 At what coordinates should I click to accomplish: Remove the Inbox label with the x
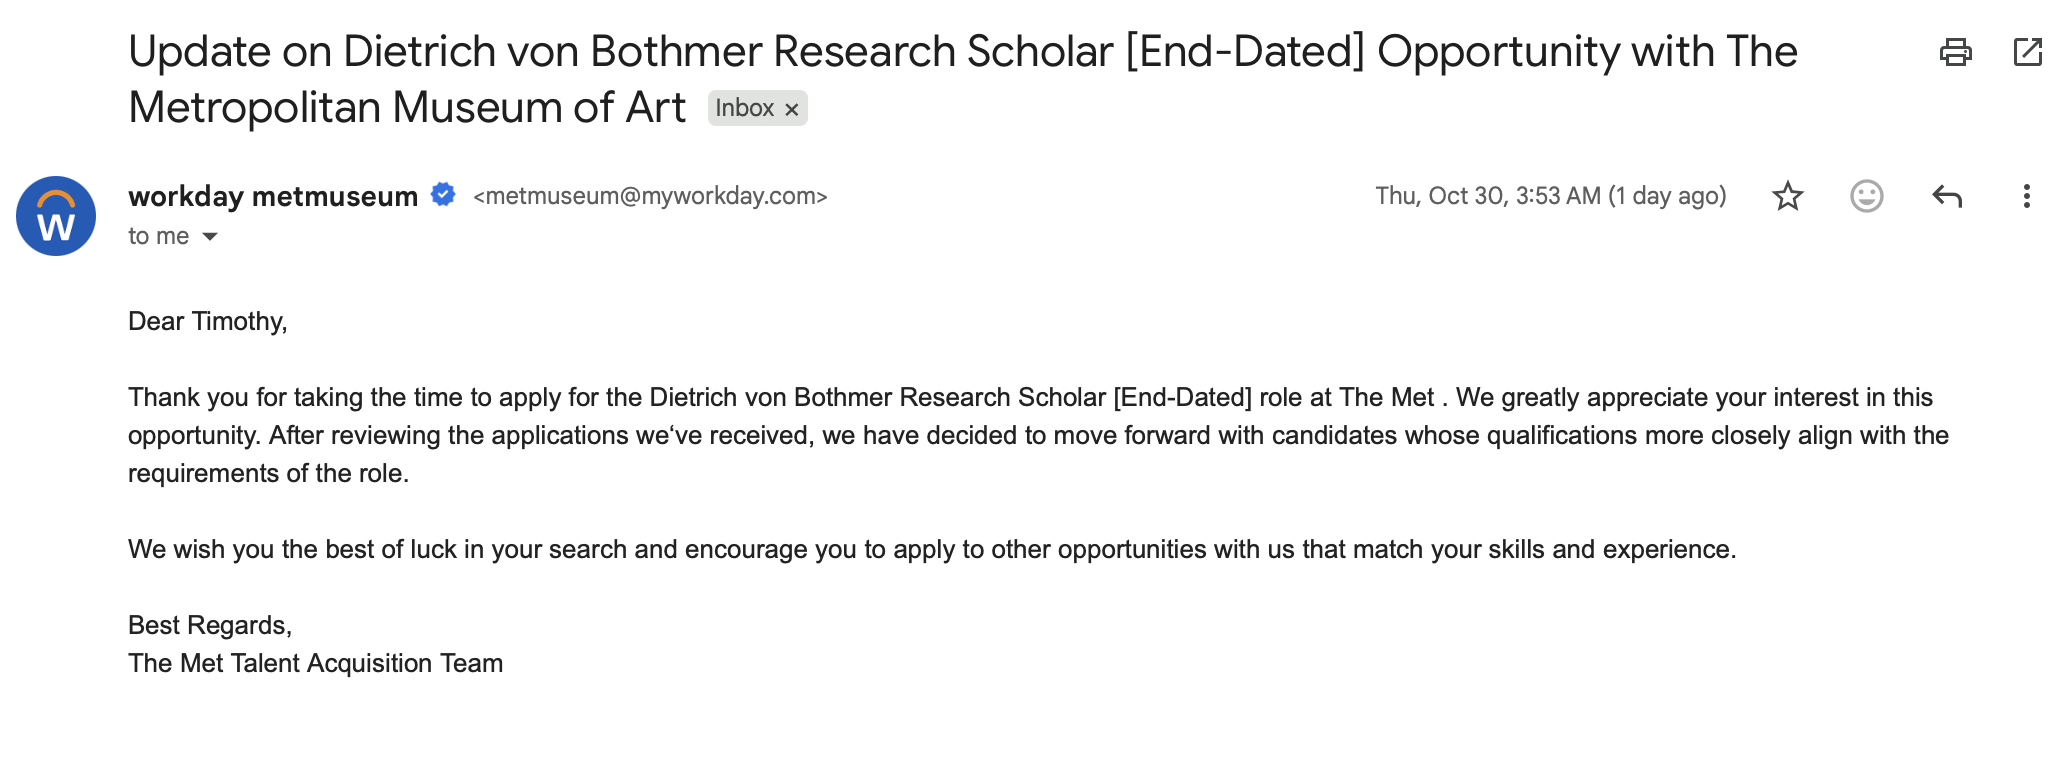(792, 109)
